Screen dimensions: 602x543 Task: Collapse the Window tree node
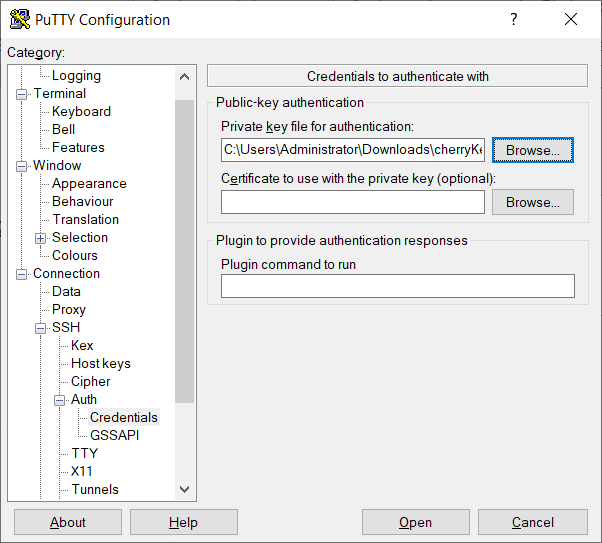coord(22,166)
